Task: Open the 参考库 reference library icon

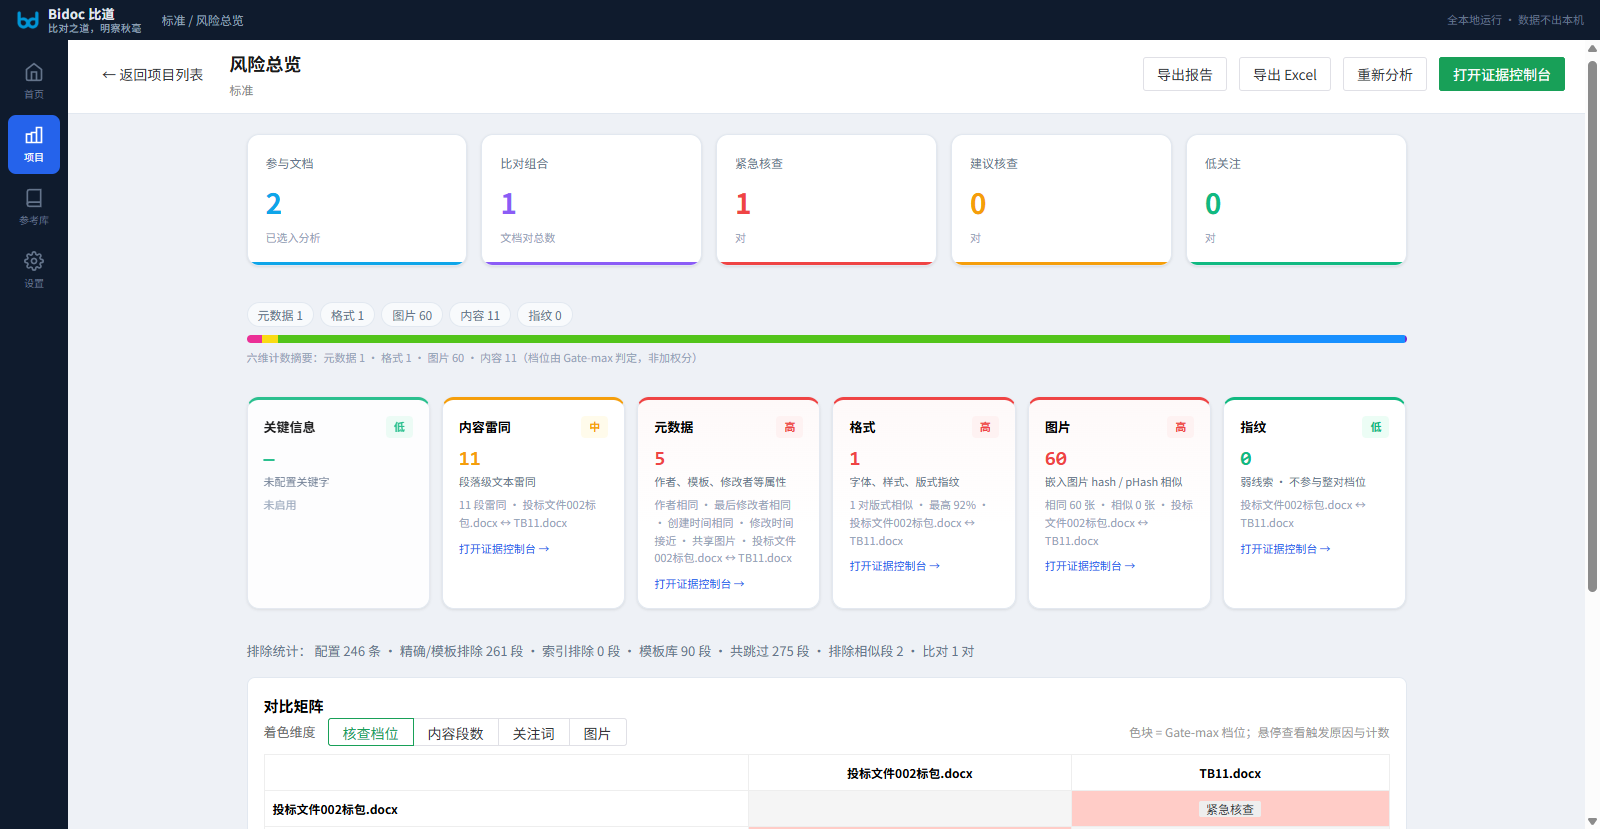Action: click(34, 207)
